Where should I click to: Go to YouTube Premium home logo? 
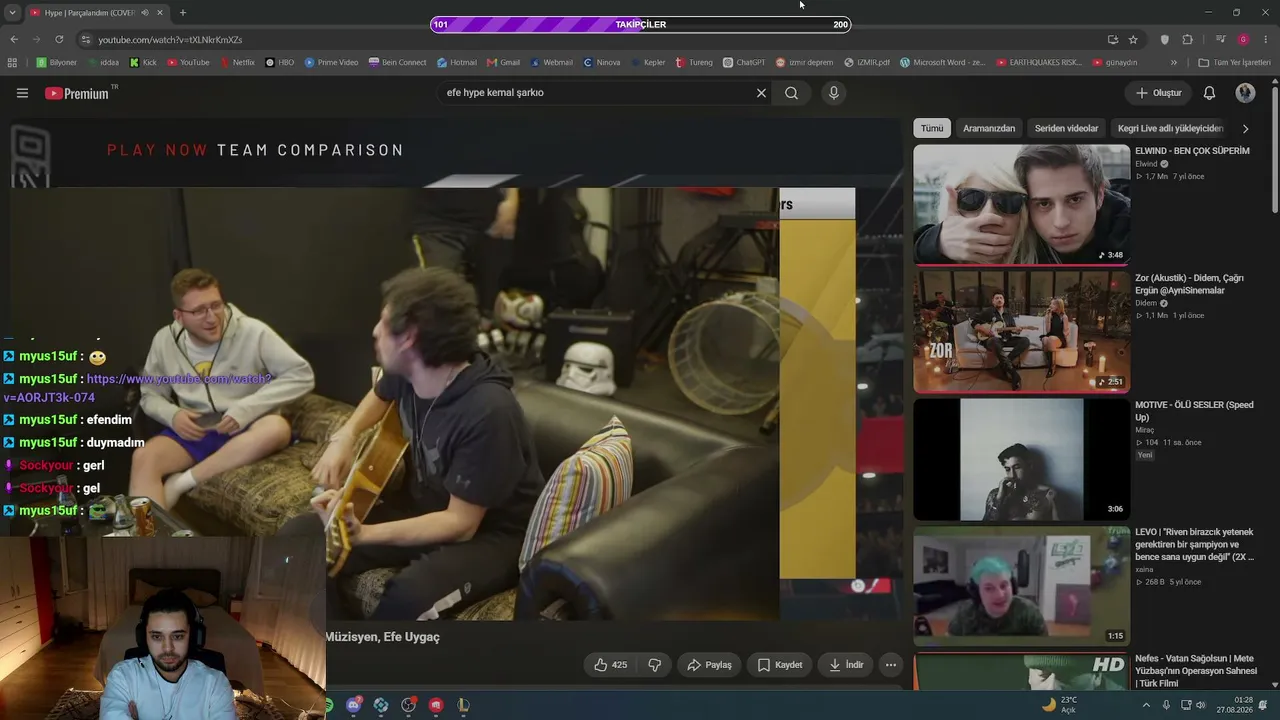[78, 93]
